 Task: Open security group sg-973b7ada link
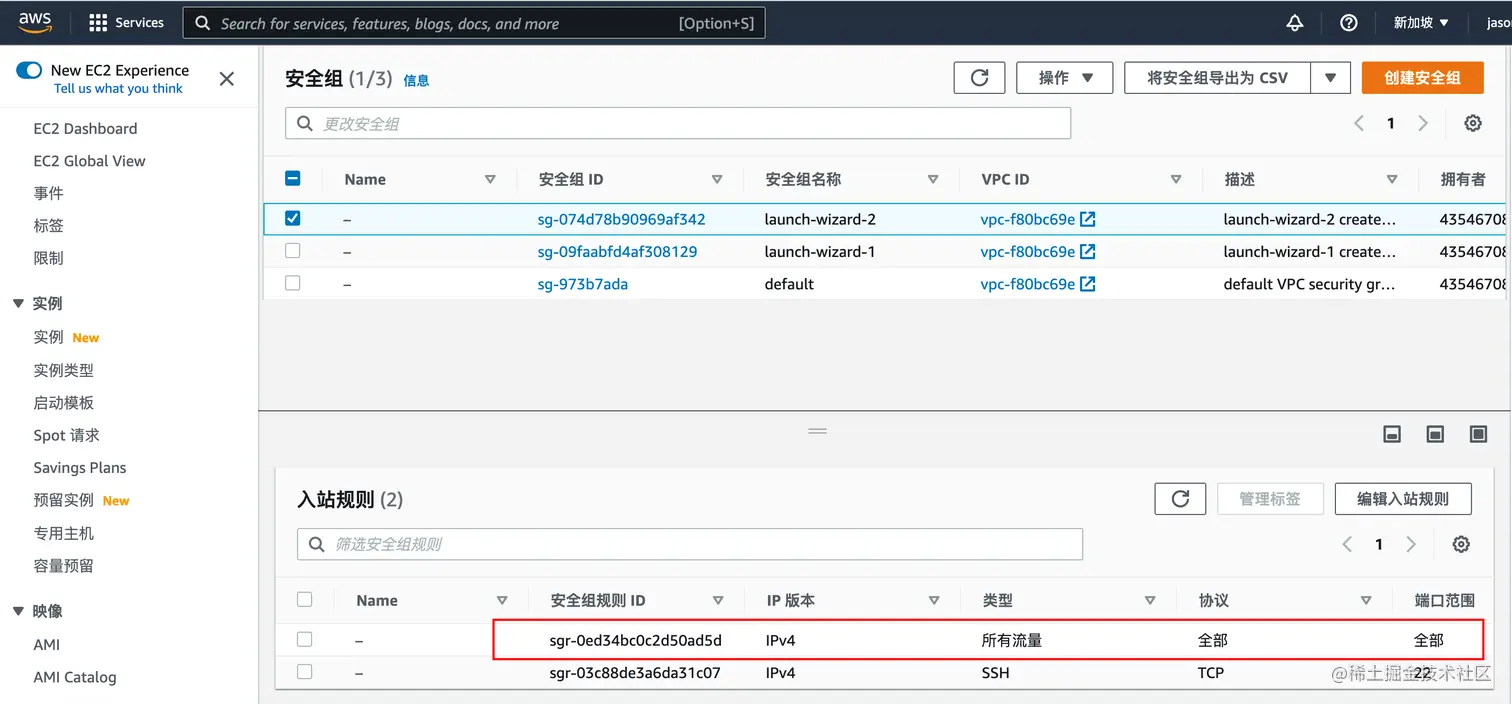(x=582, y=284)
